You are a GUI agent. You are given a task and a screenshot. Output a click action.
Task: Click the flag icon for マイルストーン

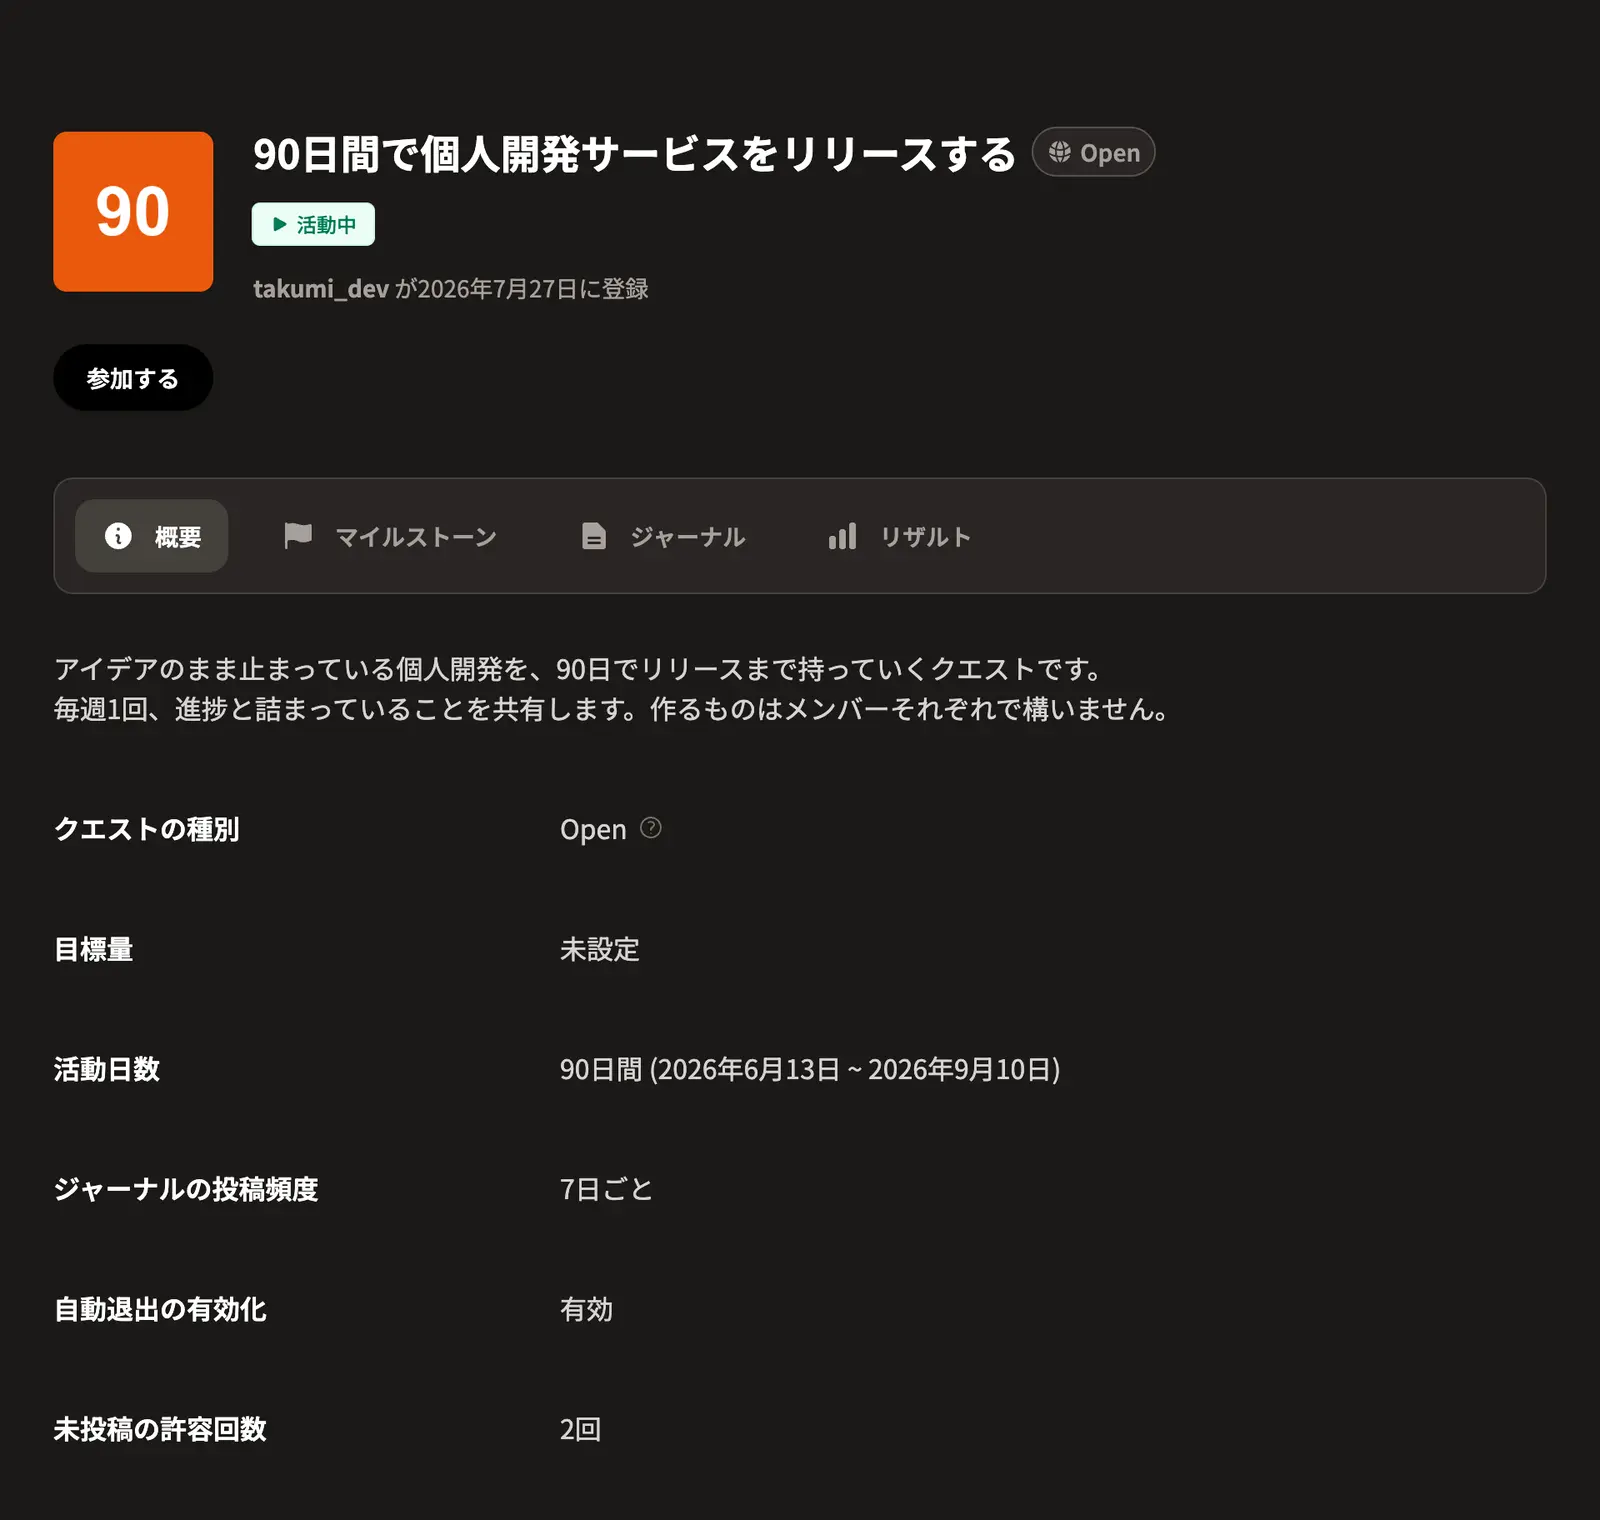pyautogui.click(x=298, y=536)
